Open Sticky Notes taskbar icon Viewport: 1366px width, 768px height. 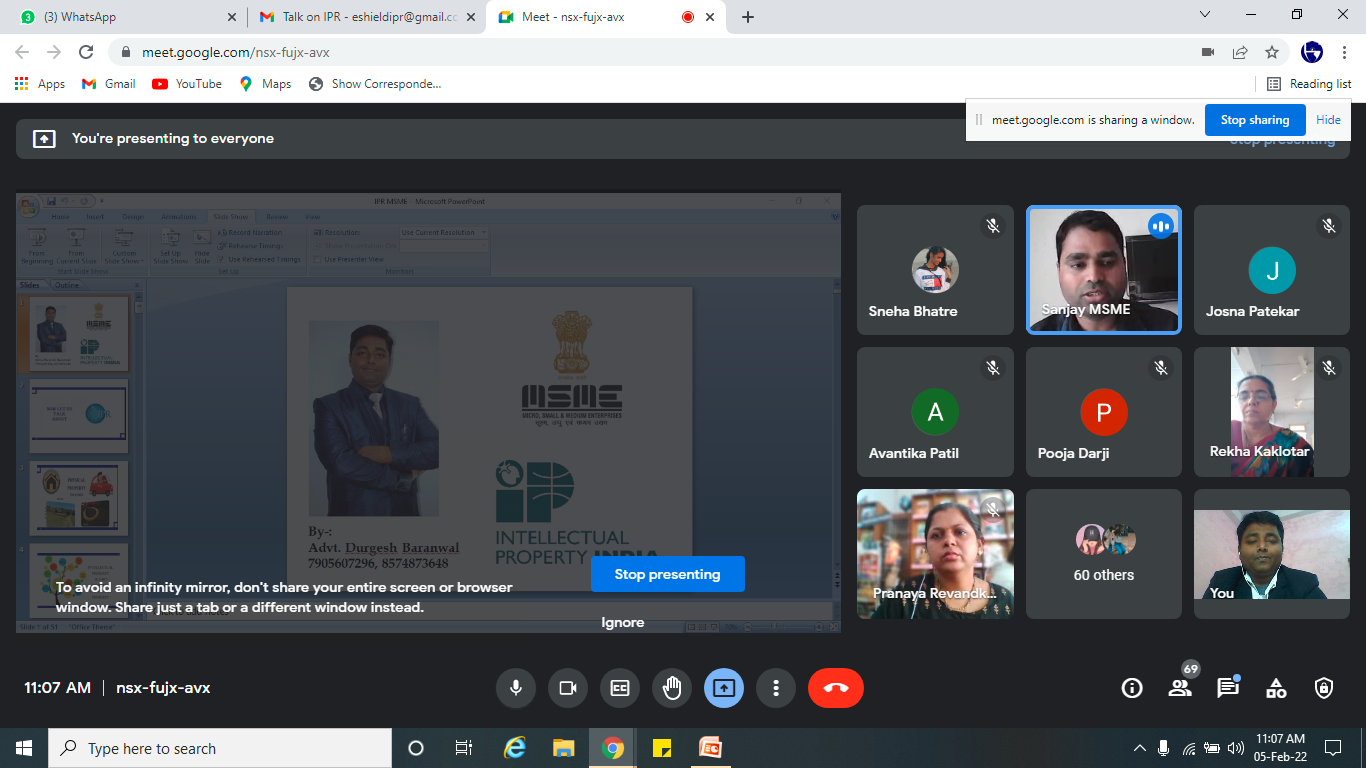(662, 748)
